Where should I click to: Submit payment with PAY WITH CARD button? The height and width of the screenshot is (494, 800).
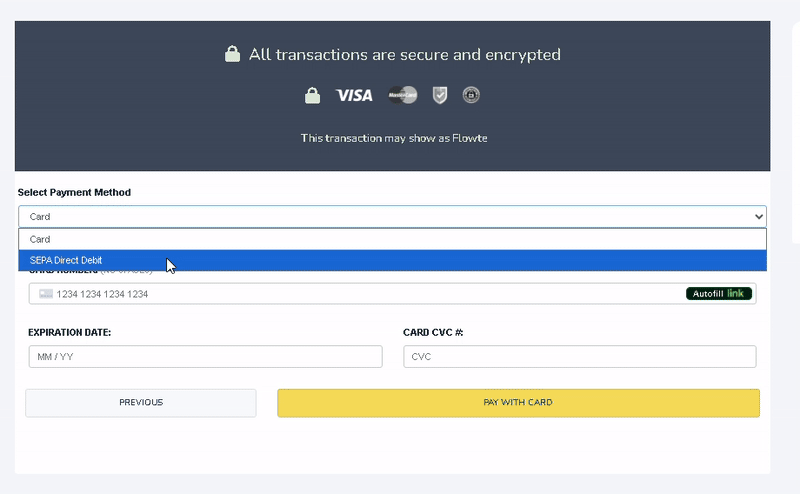coord(518,403)
